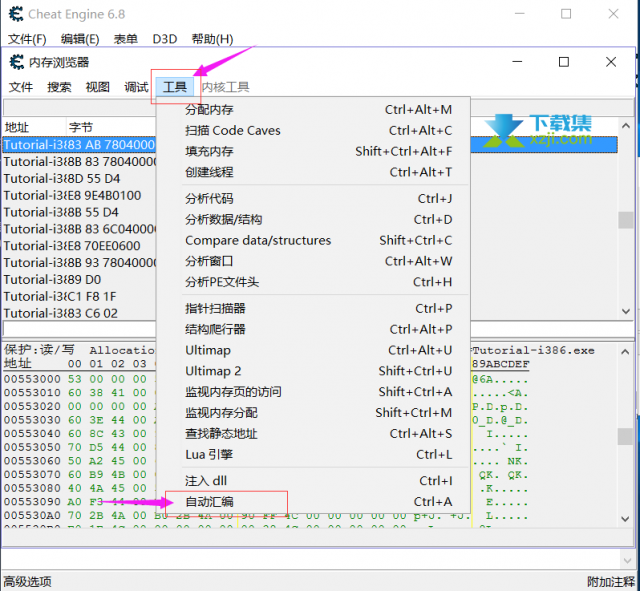Choose Ultimap 2 menu entry
Viewport: 640px width, 591px height.
pyautogui.click(x=313, y=371)
